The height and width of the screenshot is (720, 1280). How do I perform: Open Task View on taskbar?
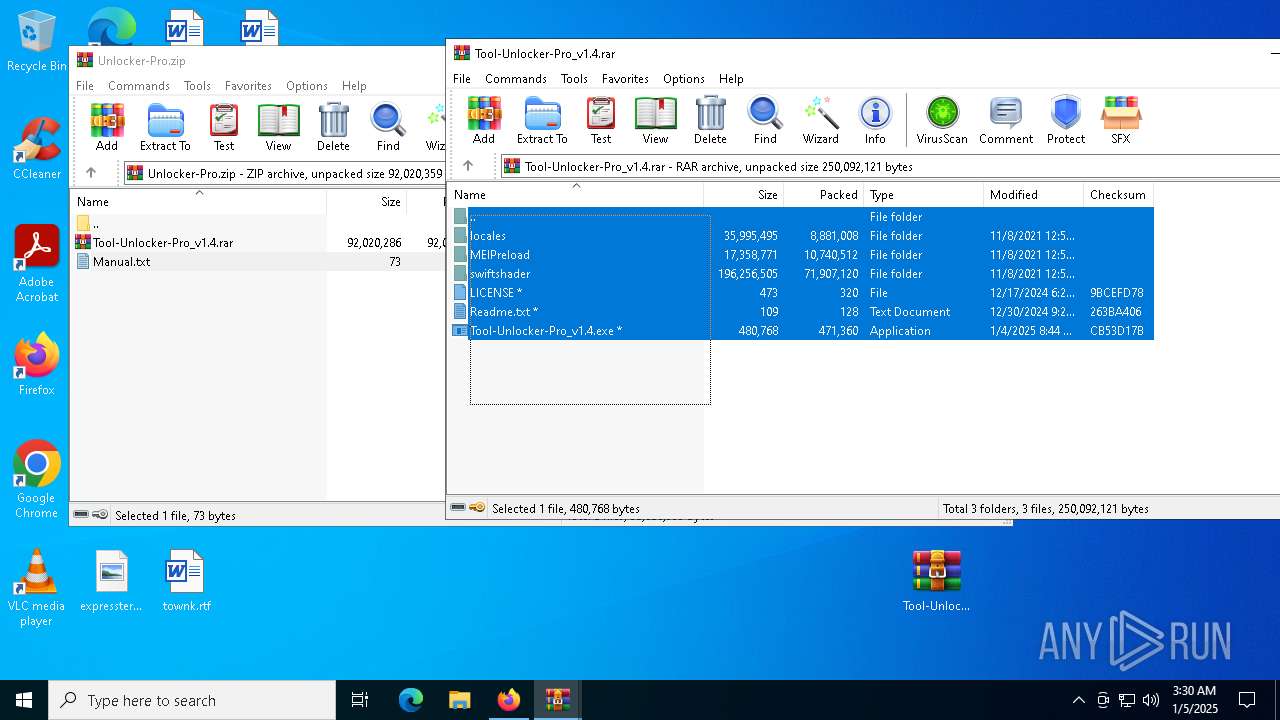[360, 700]
